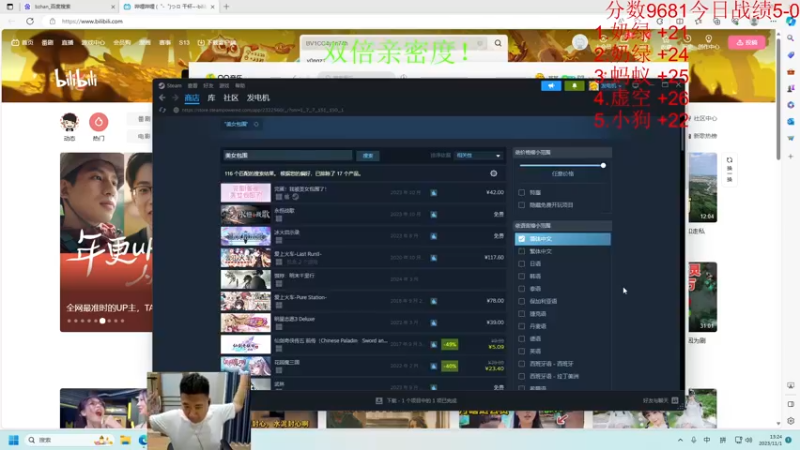Collapse the price range filter header
The width and height of the screenshot is (800, 450).
coord(562,152)
